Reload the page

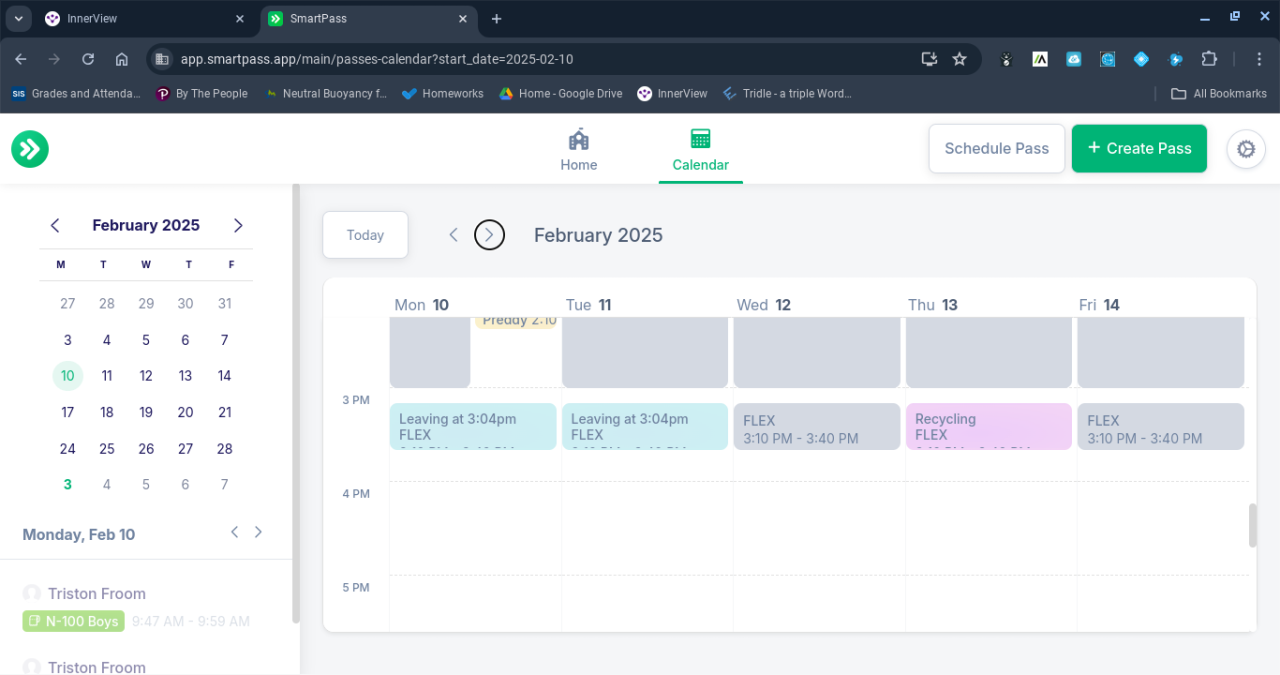click(x=88, y=59)
